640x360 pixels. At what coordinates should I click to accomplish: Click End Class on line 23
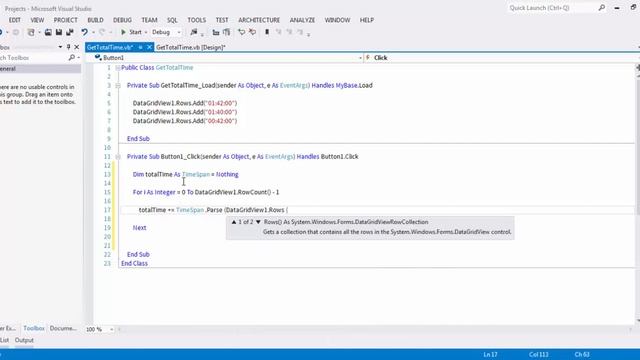click(134, 264)
